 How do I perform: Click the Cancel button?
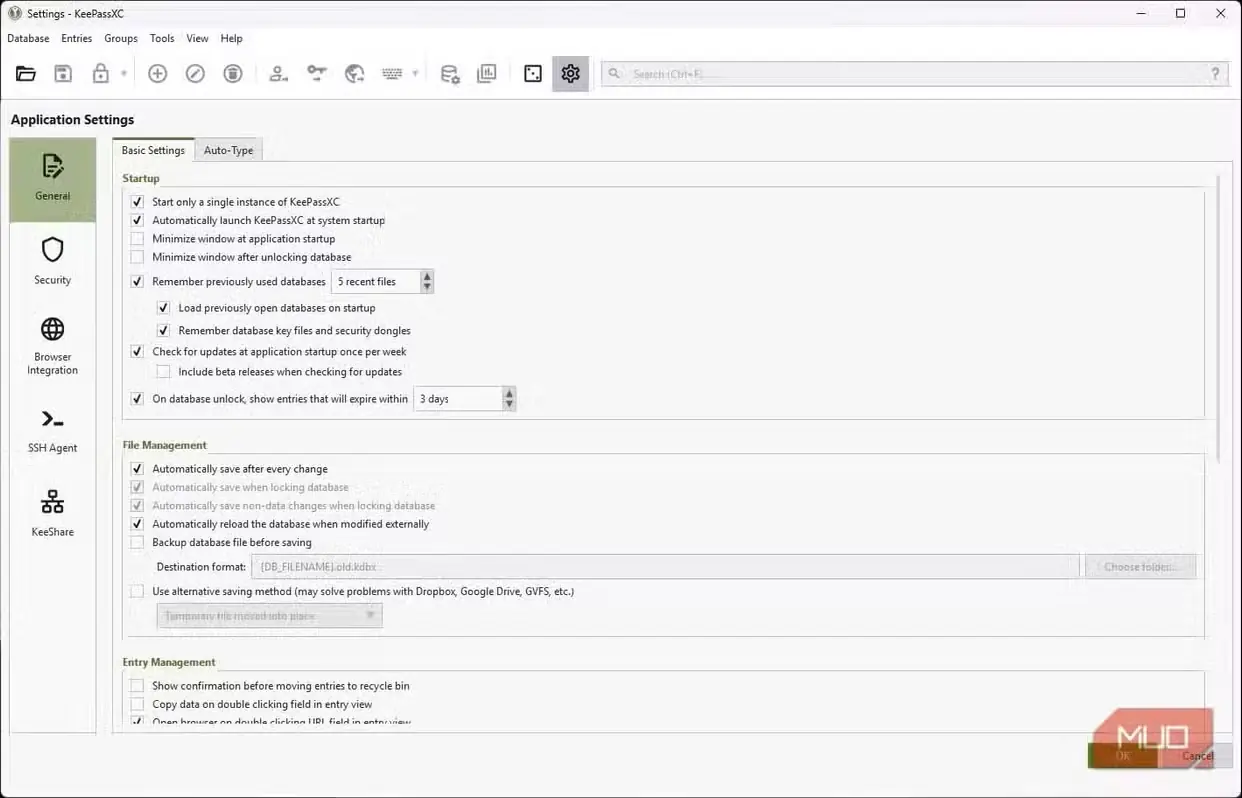tap(1197, 756)
